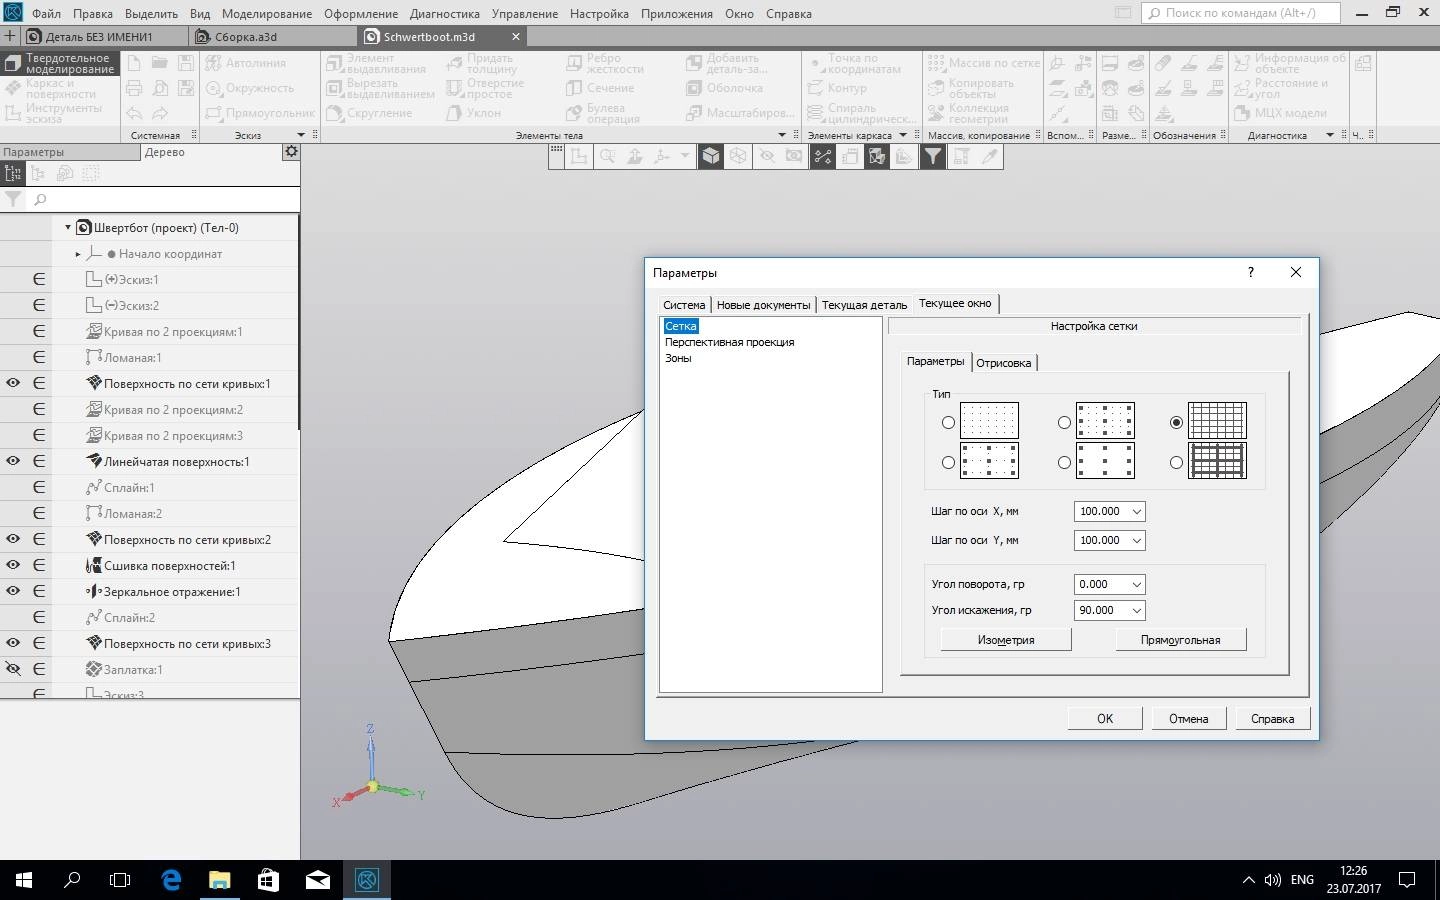Screen dimensions: 1440x900
Task: Open Шаг по оси X dropdown
Action: coord(1136,511)
